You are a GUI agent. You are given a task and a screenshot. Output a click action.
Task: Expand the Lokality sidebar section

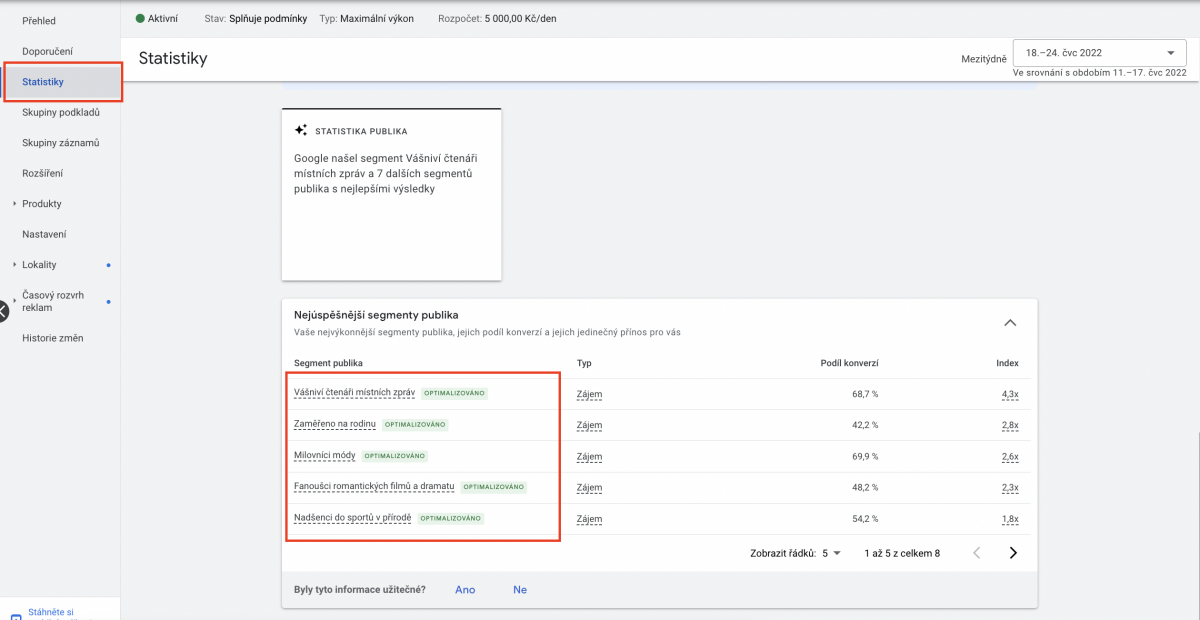click(14, 265)
